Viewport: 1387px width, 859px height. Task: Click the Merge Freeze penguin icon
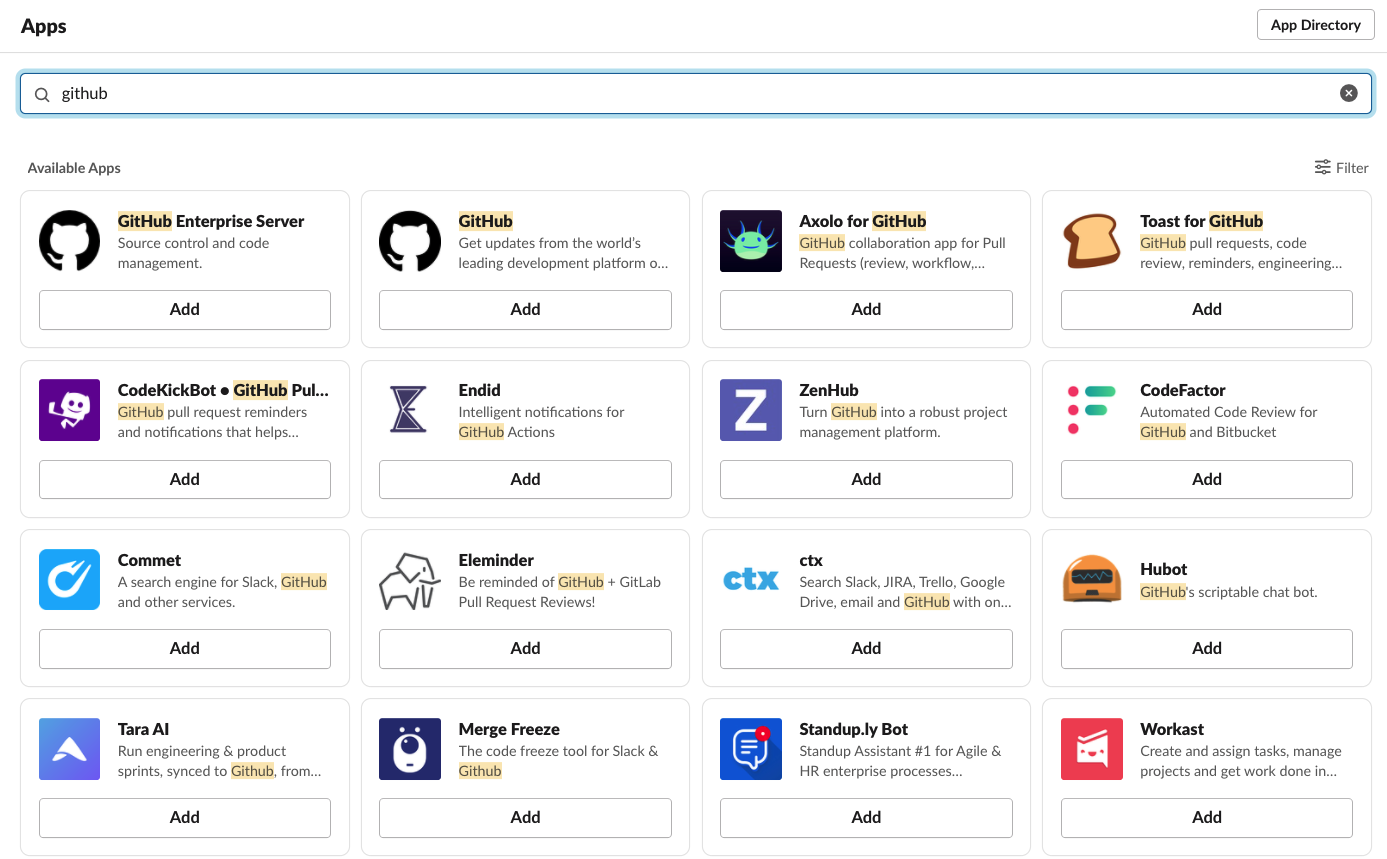pos(410,749)
